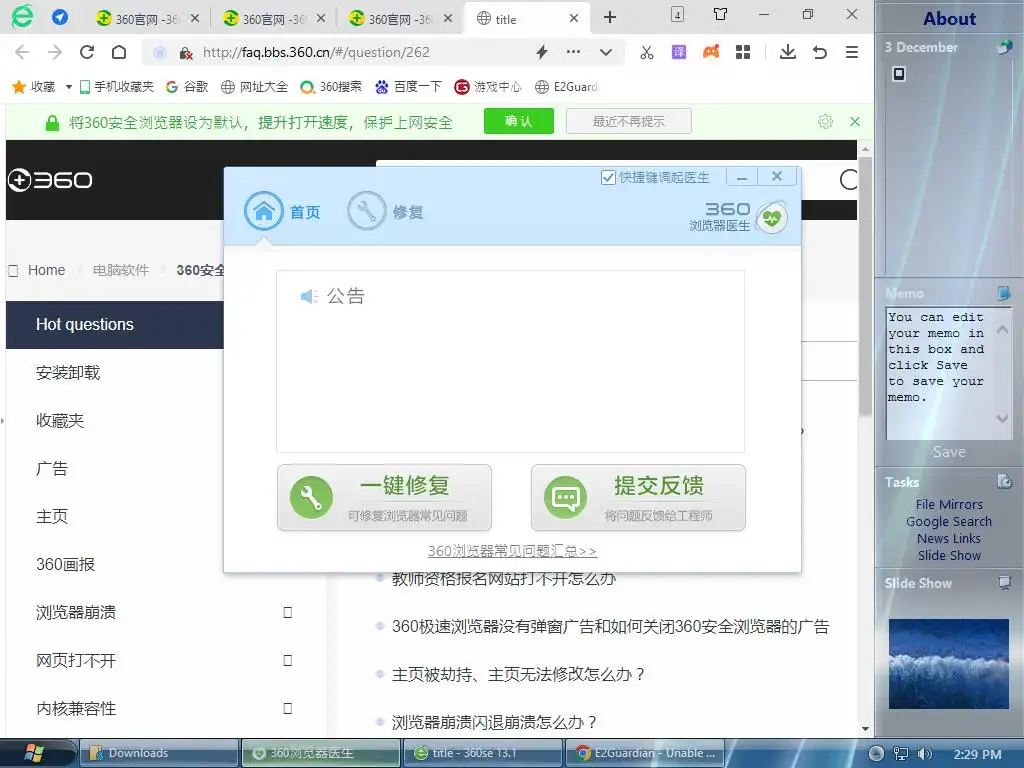This screenshot has height=768, width=1024.
Task: Click the scissors screenshot tool icon
Action: pyautogui.click(x=647, y=52)
